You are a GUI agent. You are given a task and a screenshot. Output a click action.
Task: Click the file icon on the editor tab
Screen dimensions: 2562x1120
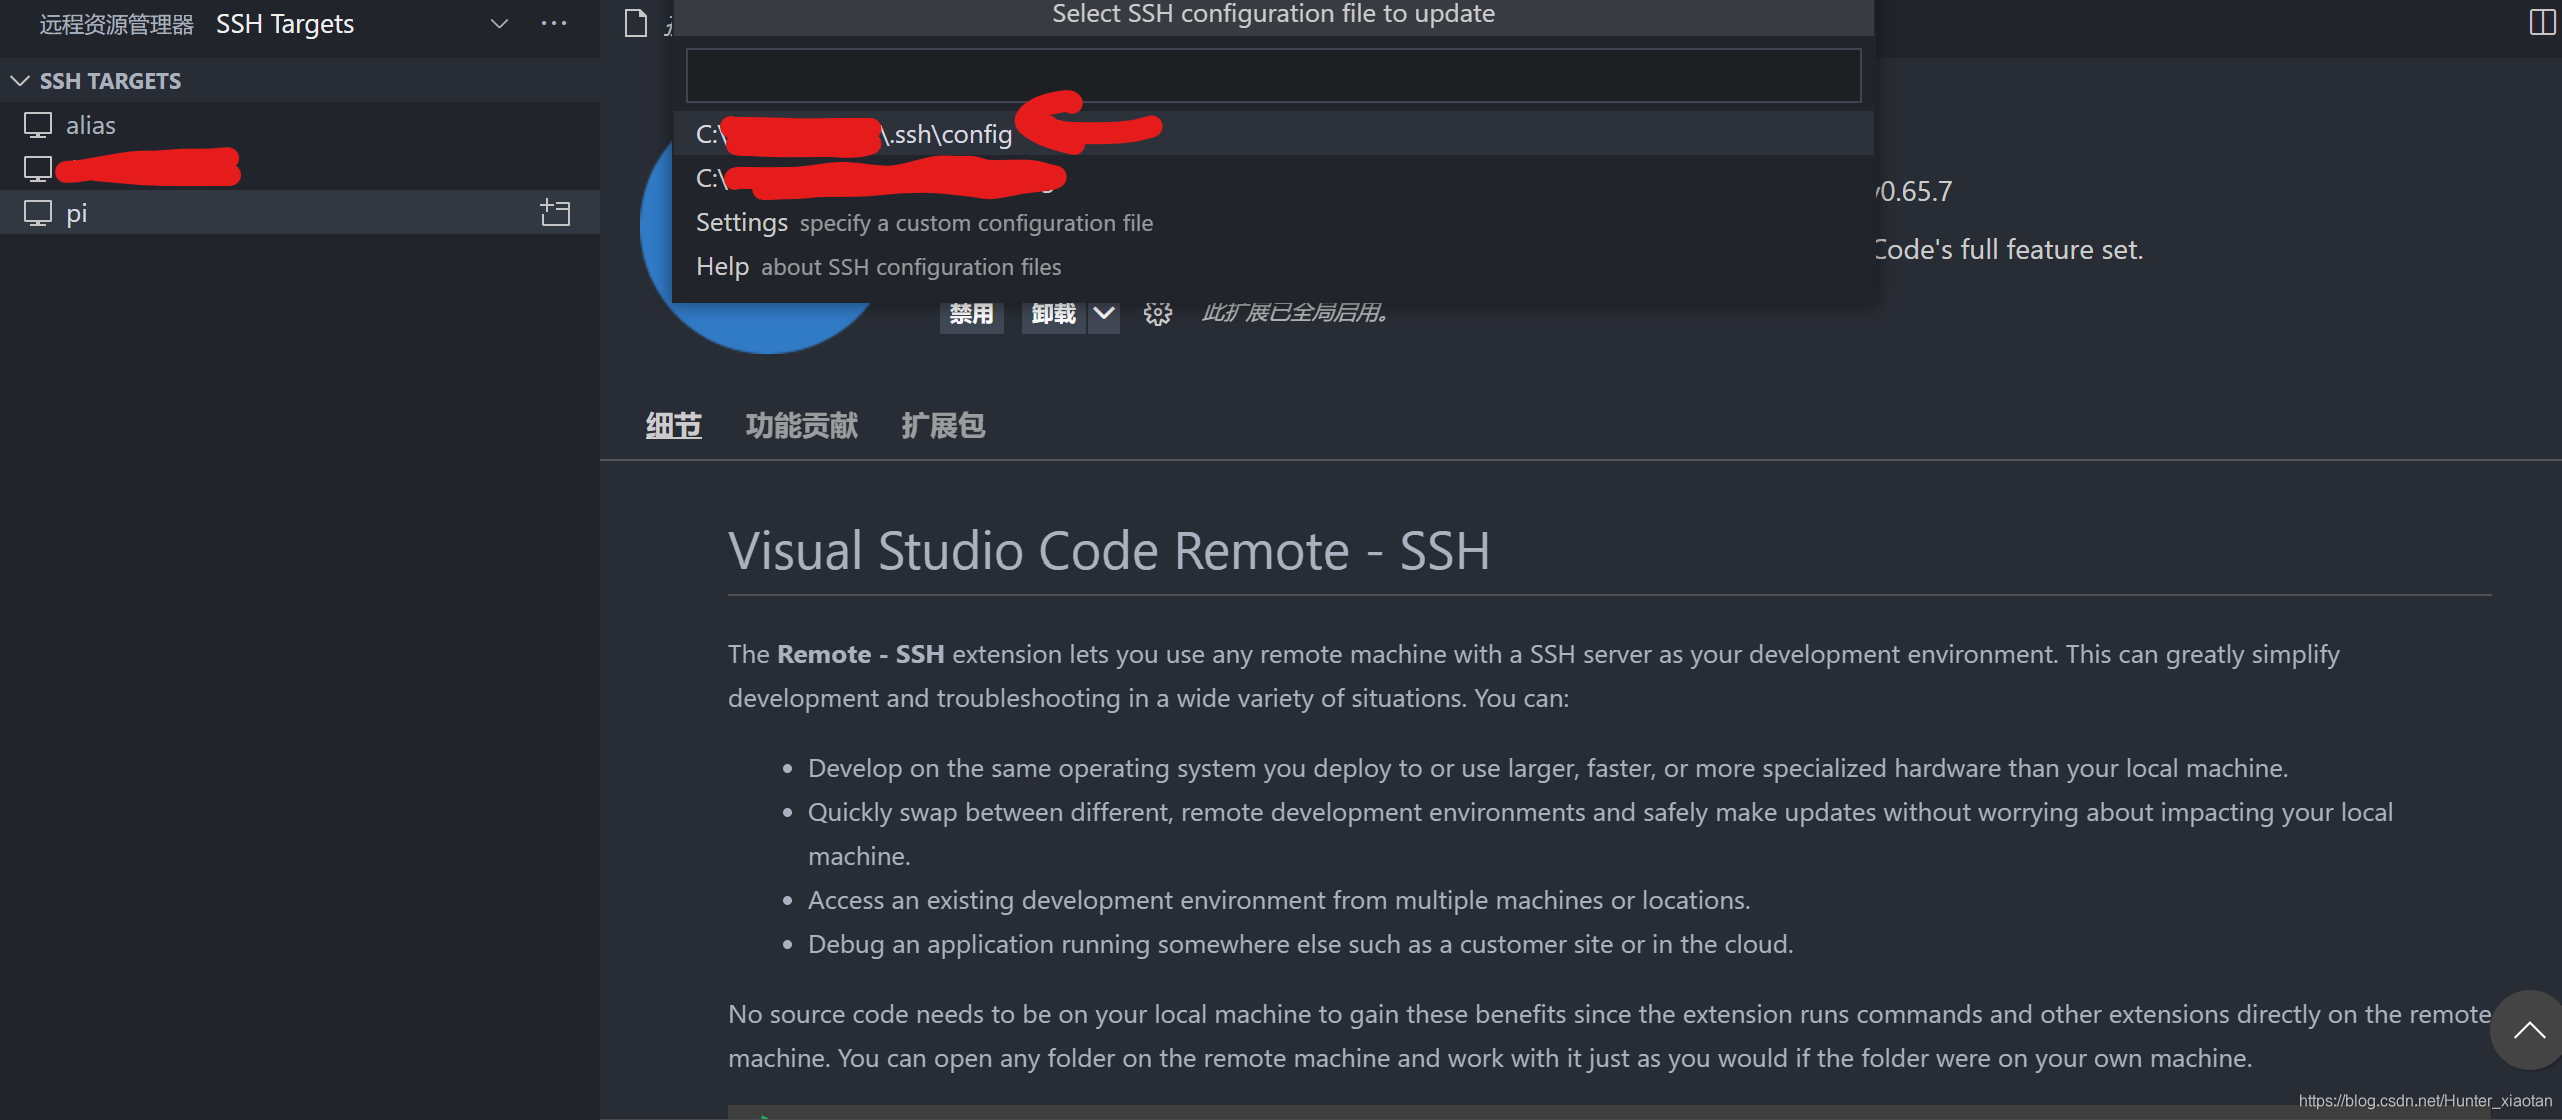tap(636, 23)
